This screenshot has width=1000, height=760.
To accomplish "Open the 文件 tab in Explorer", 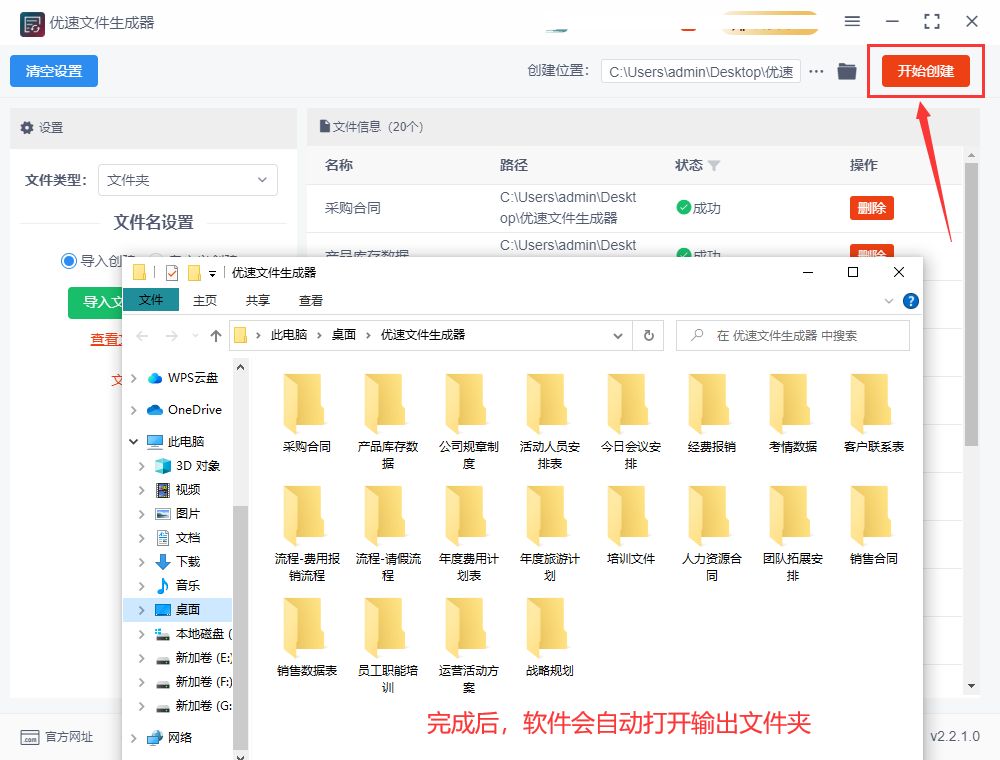I will pos(151,300).
